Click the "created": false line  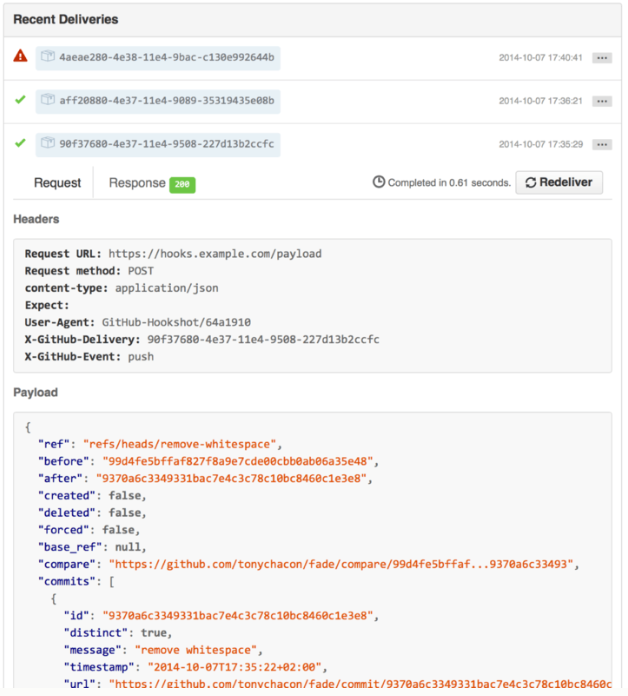point(92,496)
